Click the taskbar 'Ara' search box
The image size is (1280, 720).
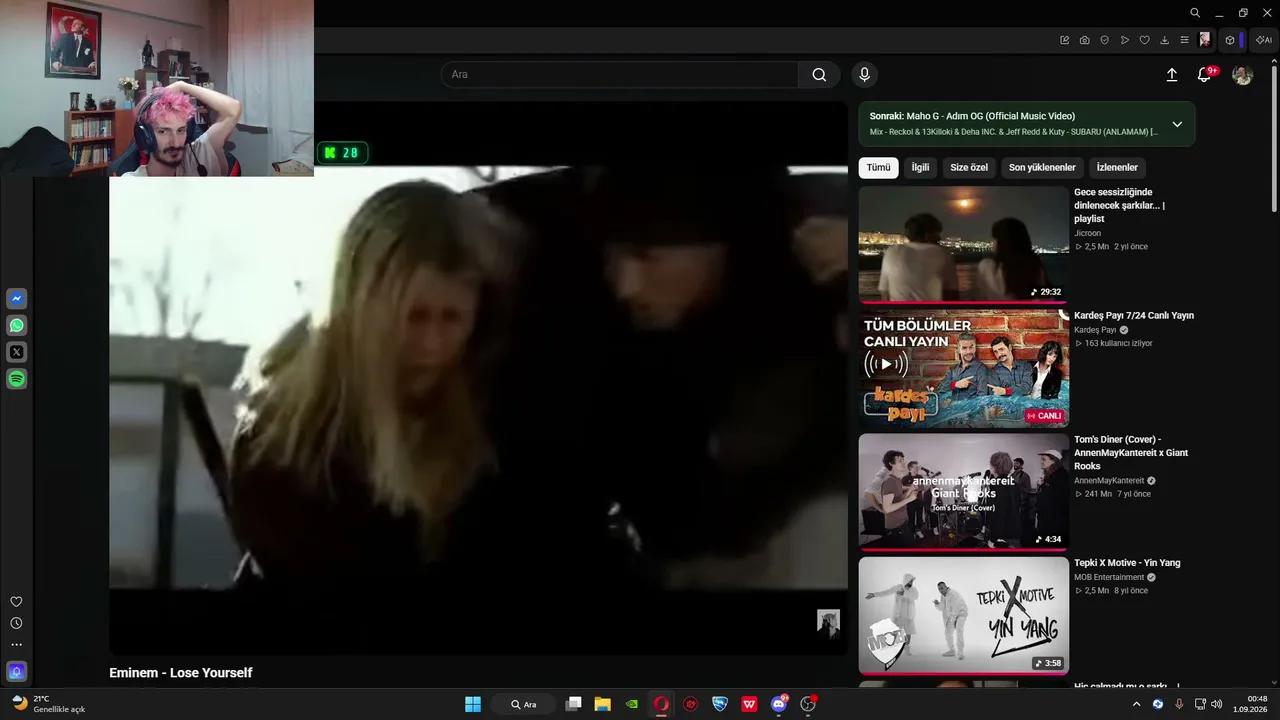tap(524, 704)
